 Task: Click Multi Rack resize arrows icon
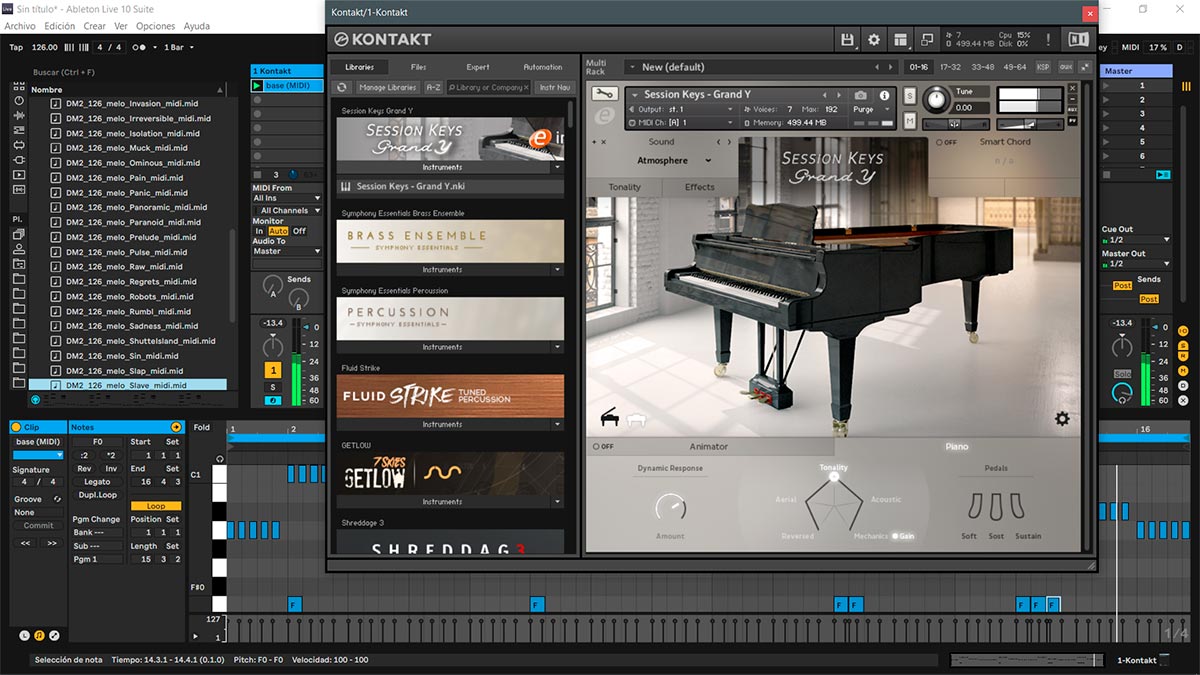1085,67
